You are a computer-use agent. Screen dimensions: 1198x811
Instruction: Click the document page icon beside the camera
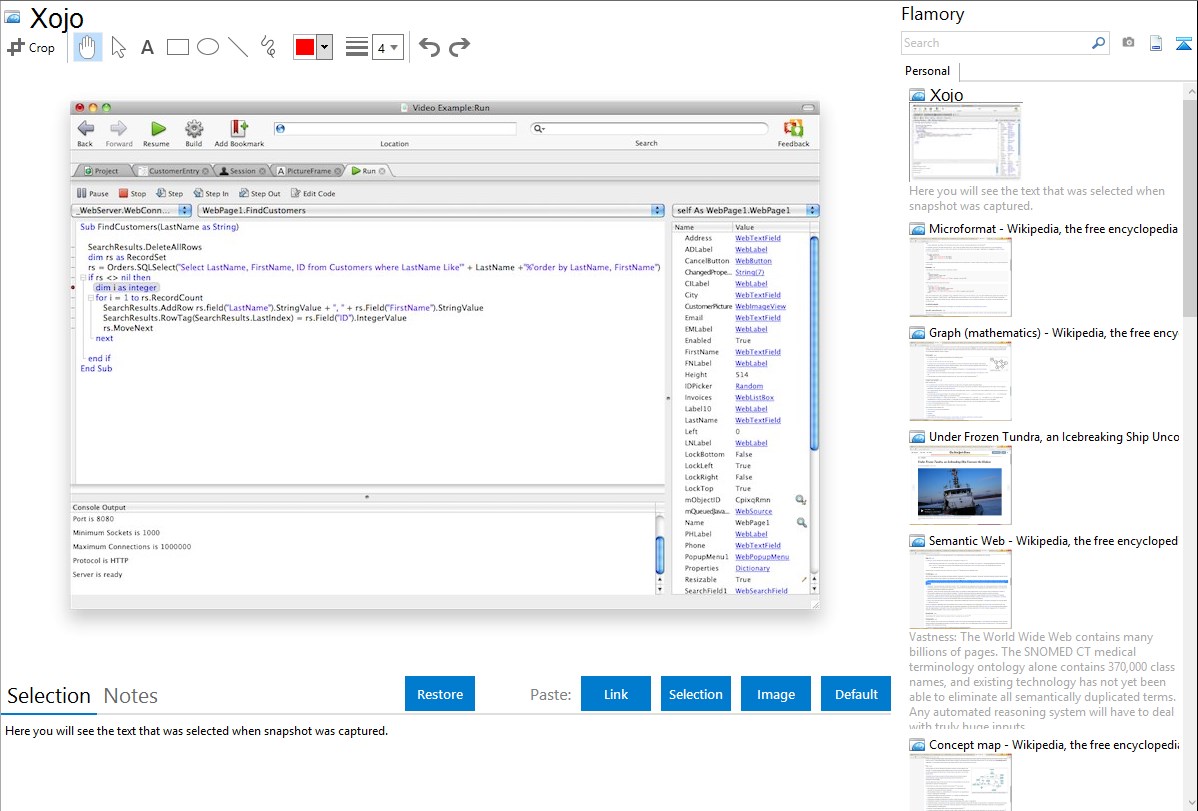coord(1156,43)
